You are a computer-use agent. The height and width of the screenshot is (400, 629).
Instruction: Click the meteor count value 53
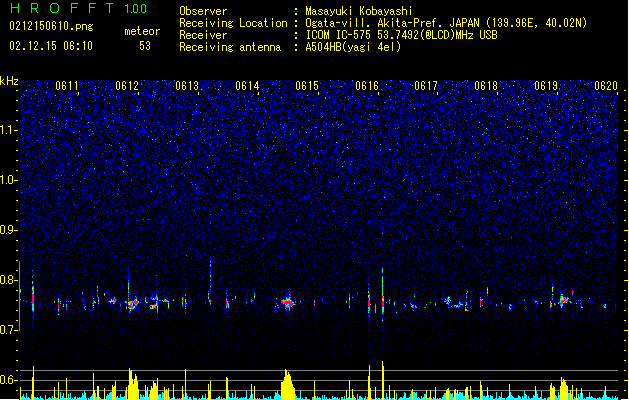pyautogui.click(x=145, y=46)
